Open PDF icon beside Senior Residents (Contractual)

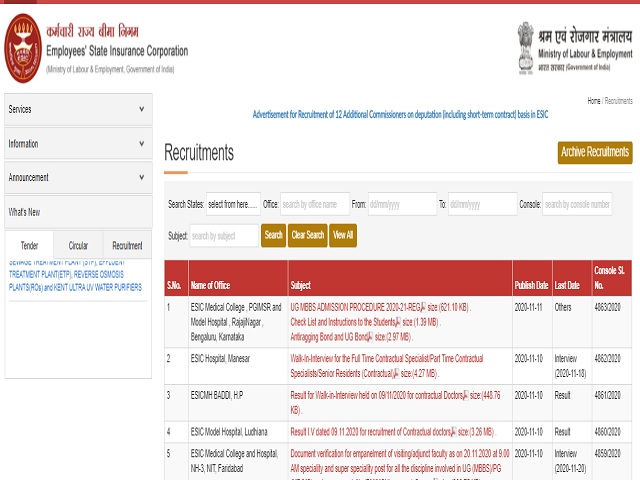click(x=396, y=373)
